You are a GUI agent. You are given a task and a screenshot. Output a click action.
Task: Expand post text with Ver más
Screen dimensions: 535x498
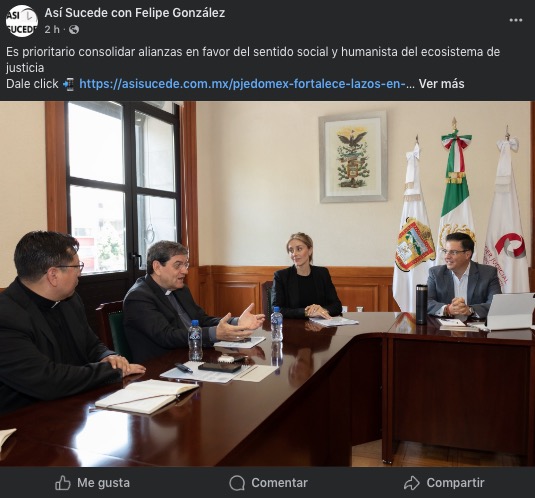[x=442, y=84]
